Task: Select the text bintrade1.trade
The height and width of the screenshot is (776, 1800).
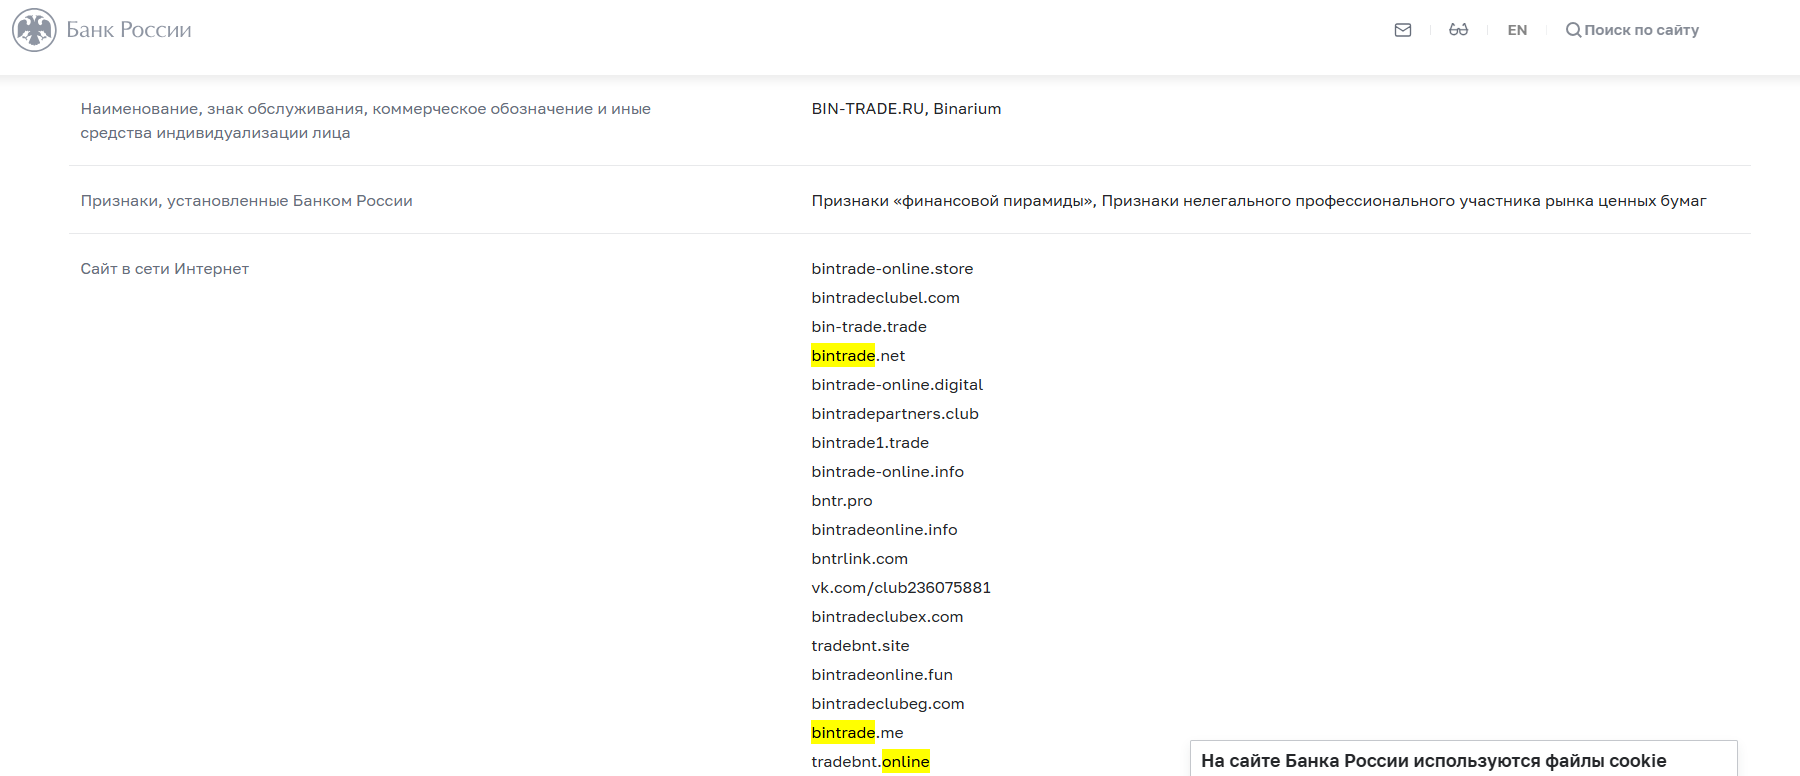Action: click(x=870, y=443)
